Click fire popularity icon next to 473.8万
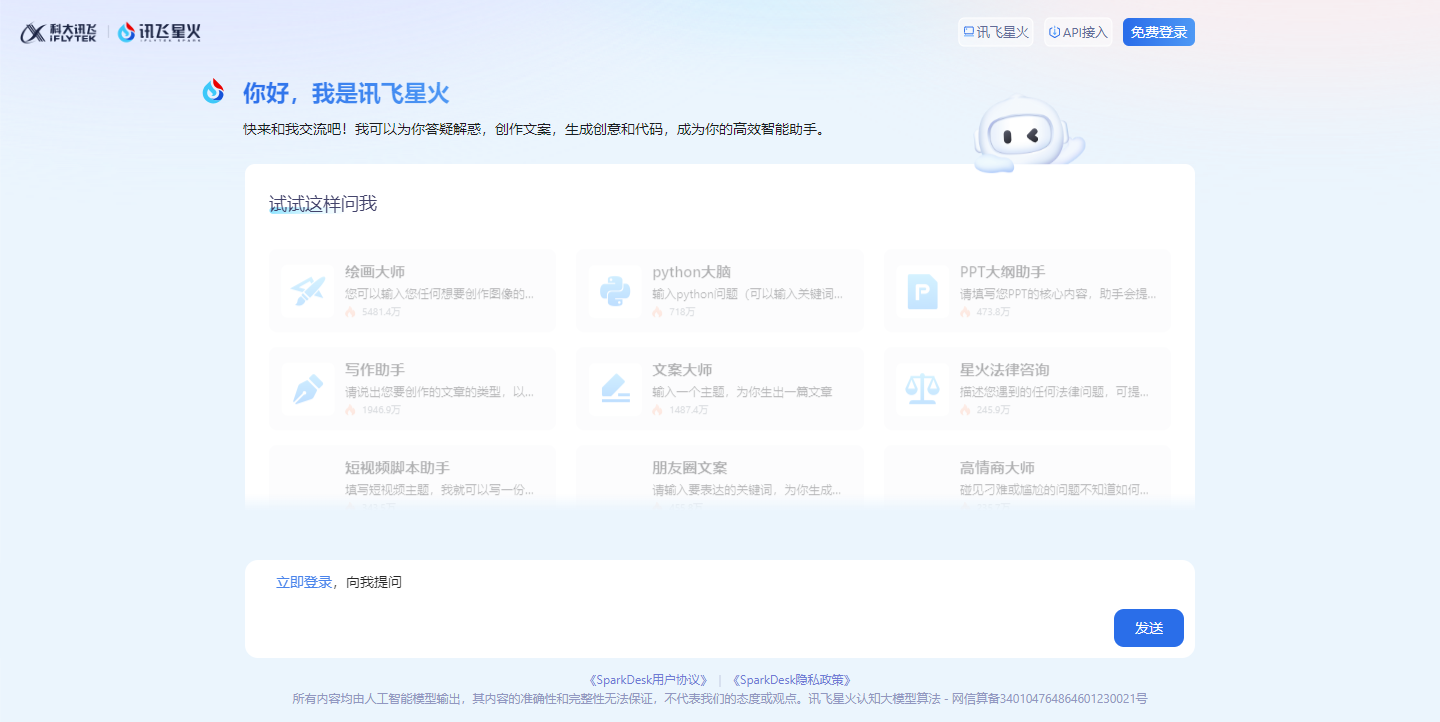The height and width of the screenshot is (722, 1440). click(x=965, y=312)
